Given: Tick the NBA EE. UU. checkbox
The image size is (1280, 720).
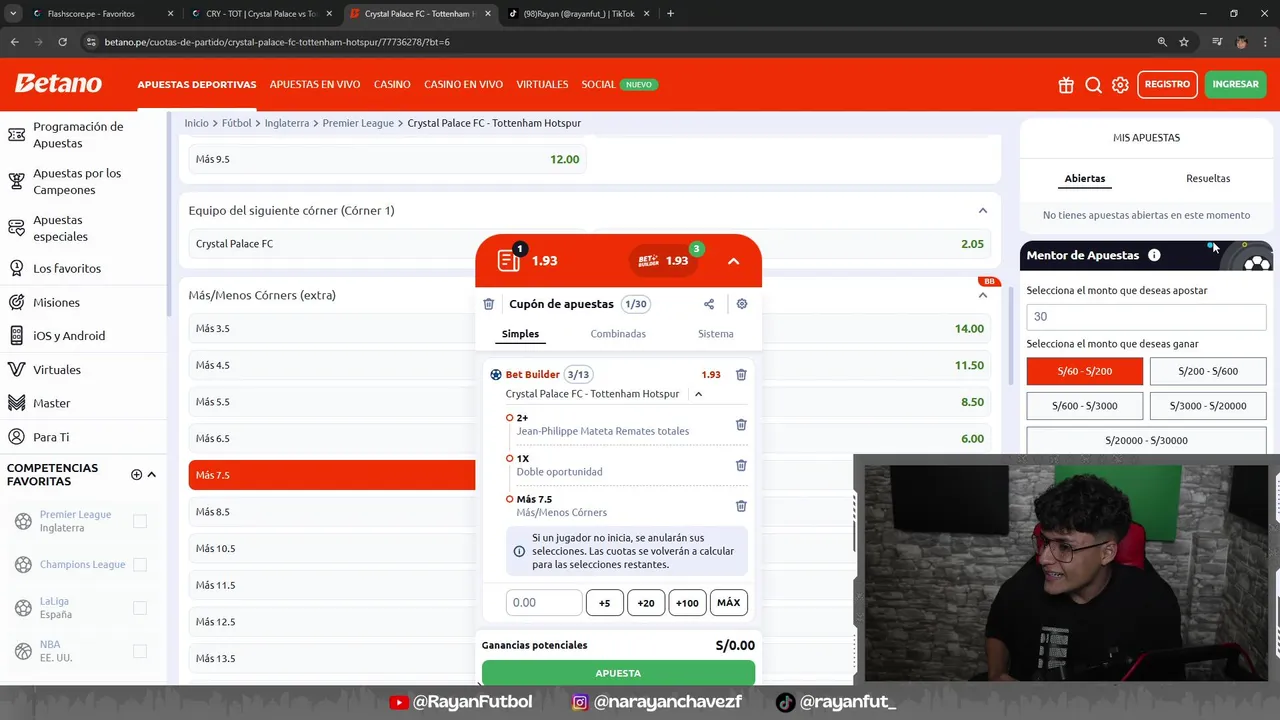Looking at the screenshot, I should tap(140, 651).
